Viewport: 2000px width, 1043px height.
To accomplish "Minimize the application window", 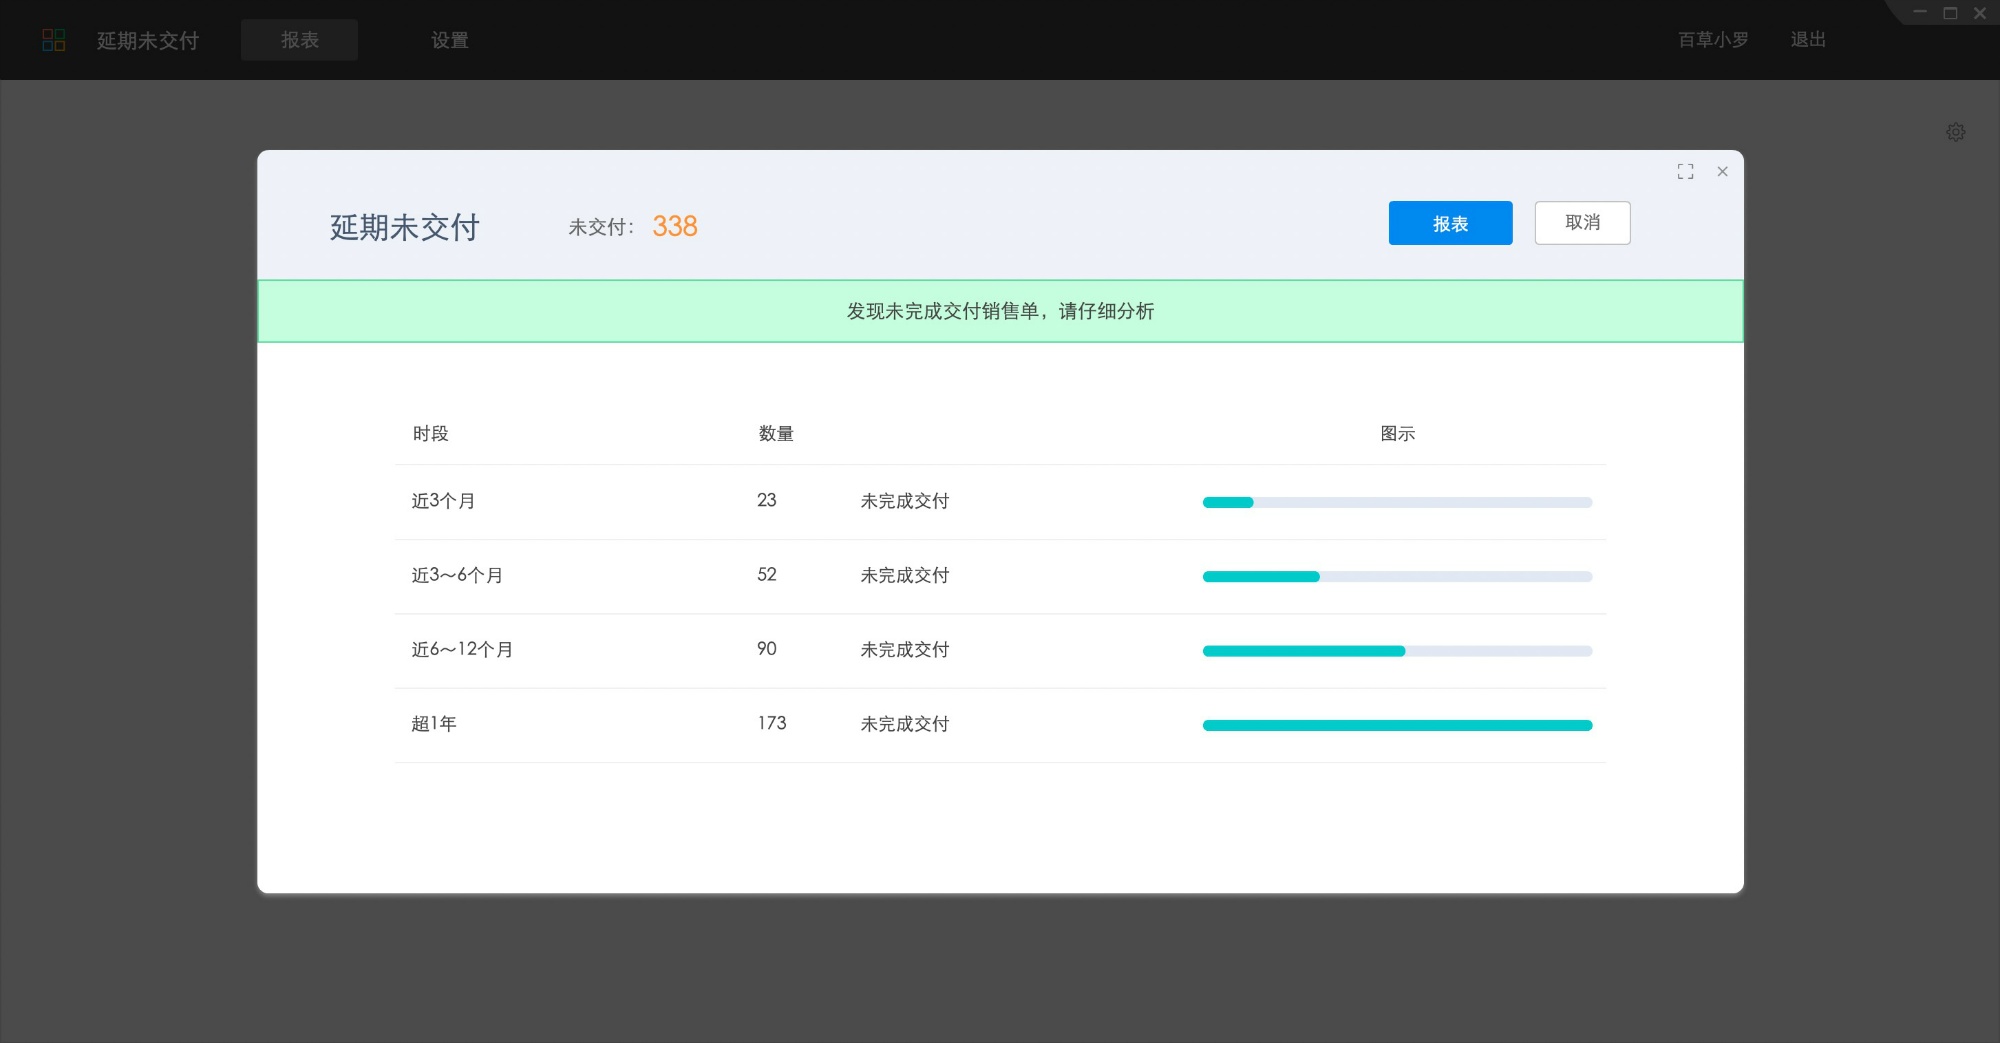I will click(x=1920, y=12).
